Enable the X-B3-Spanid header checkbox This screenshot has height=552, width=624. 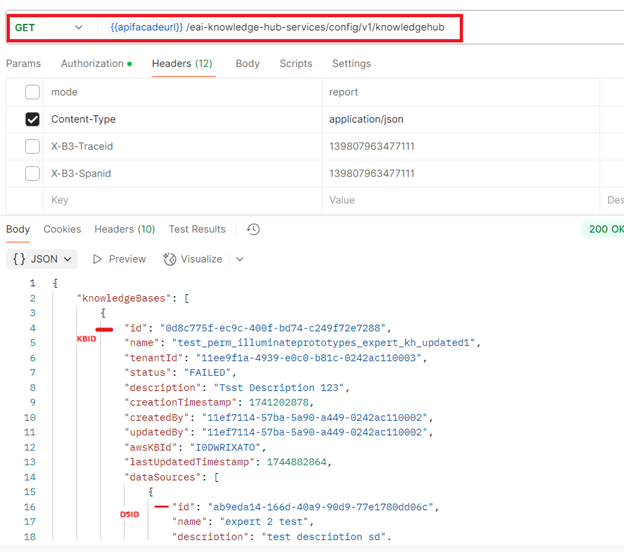point(32,173)
